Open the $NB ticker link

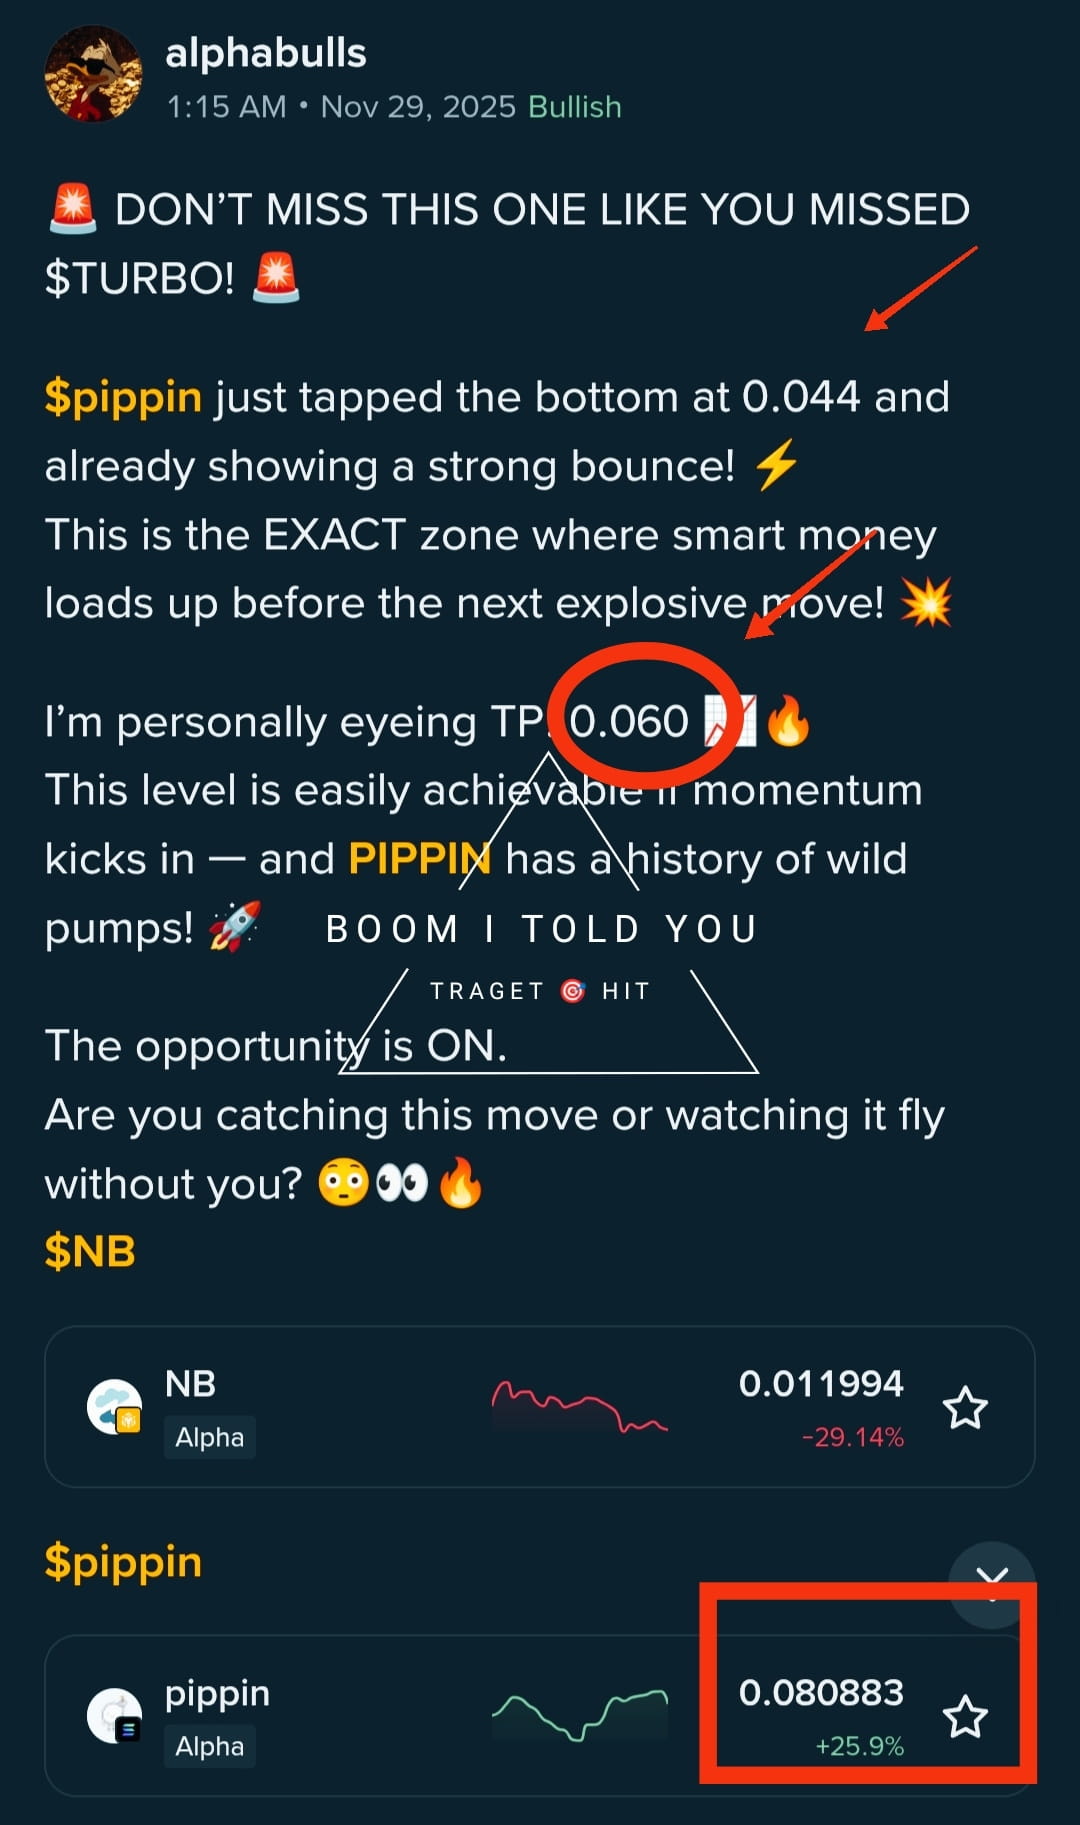tap(90, 1251)
